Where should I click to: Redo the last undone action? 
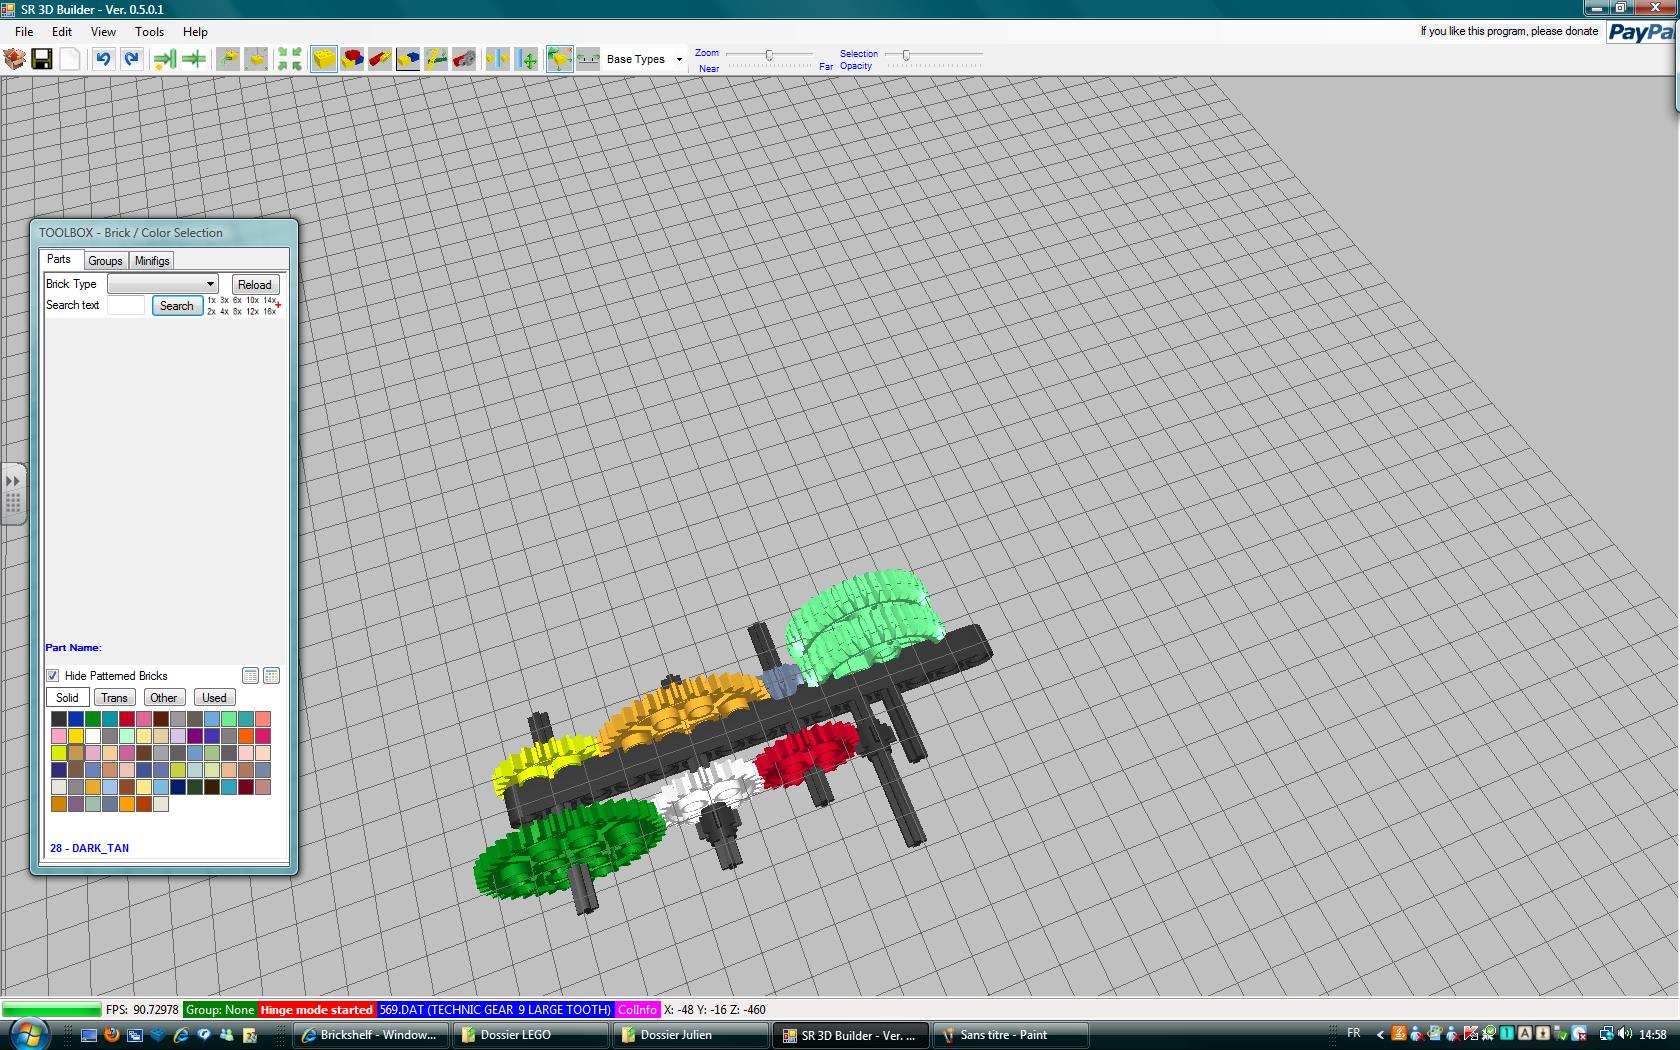coord(131,59)
